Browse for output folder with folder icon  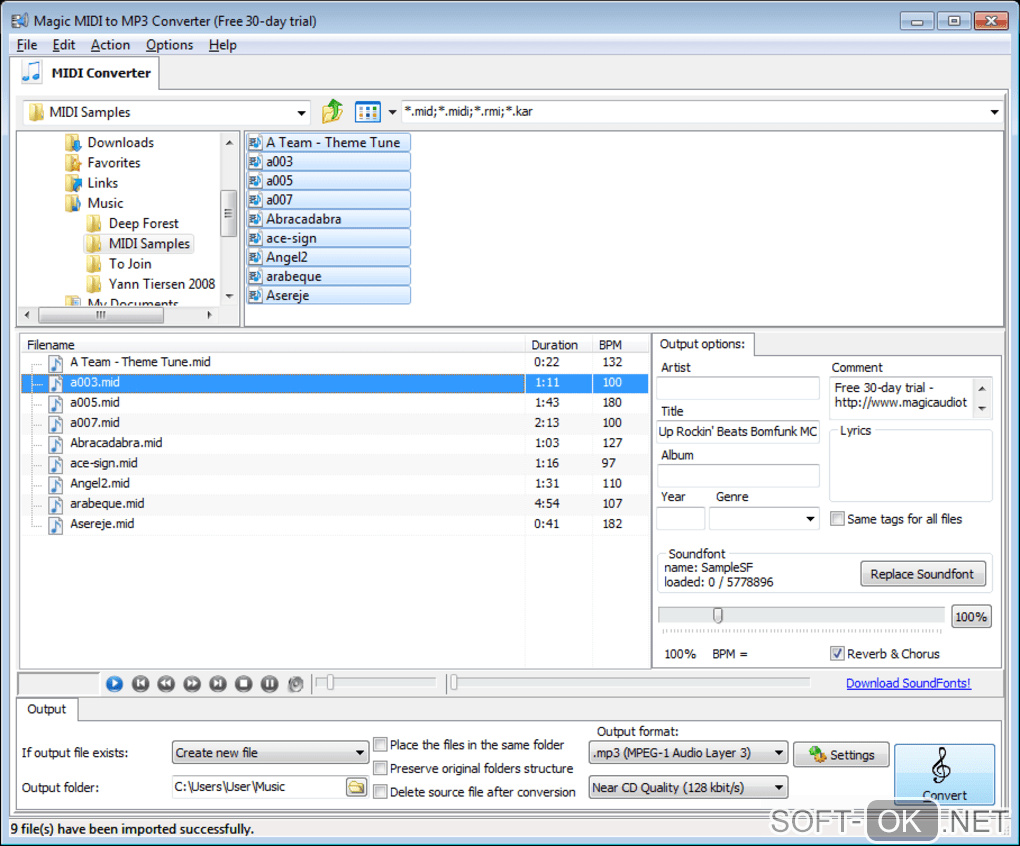[356, 787]
